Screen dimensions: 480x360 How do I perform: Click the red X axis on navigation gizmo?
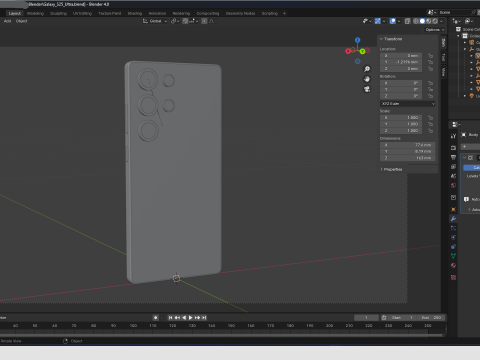tap(348, 51)
